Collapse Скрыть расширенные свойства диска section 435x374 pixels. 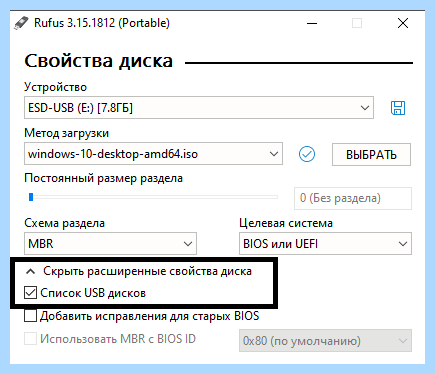(139, 271)
